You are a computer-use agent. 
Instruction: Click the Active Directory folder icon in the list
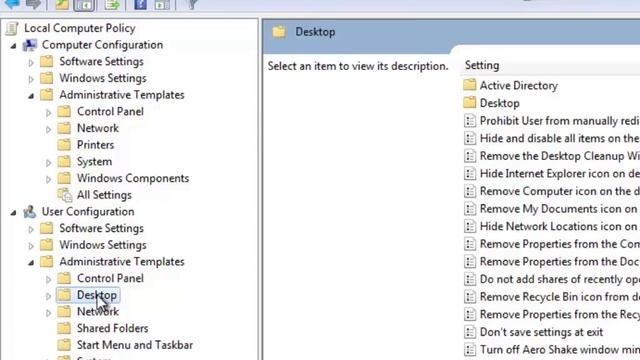[469, 85]
